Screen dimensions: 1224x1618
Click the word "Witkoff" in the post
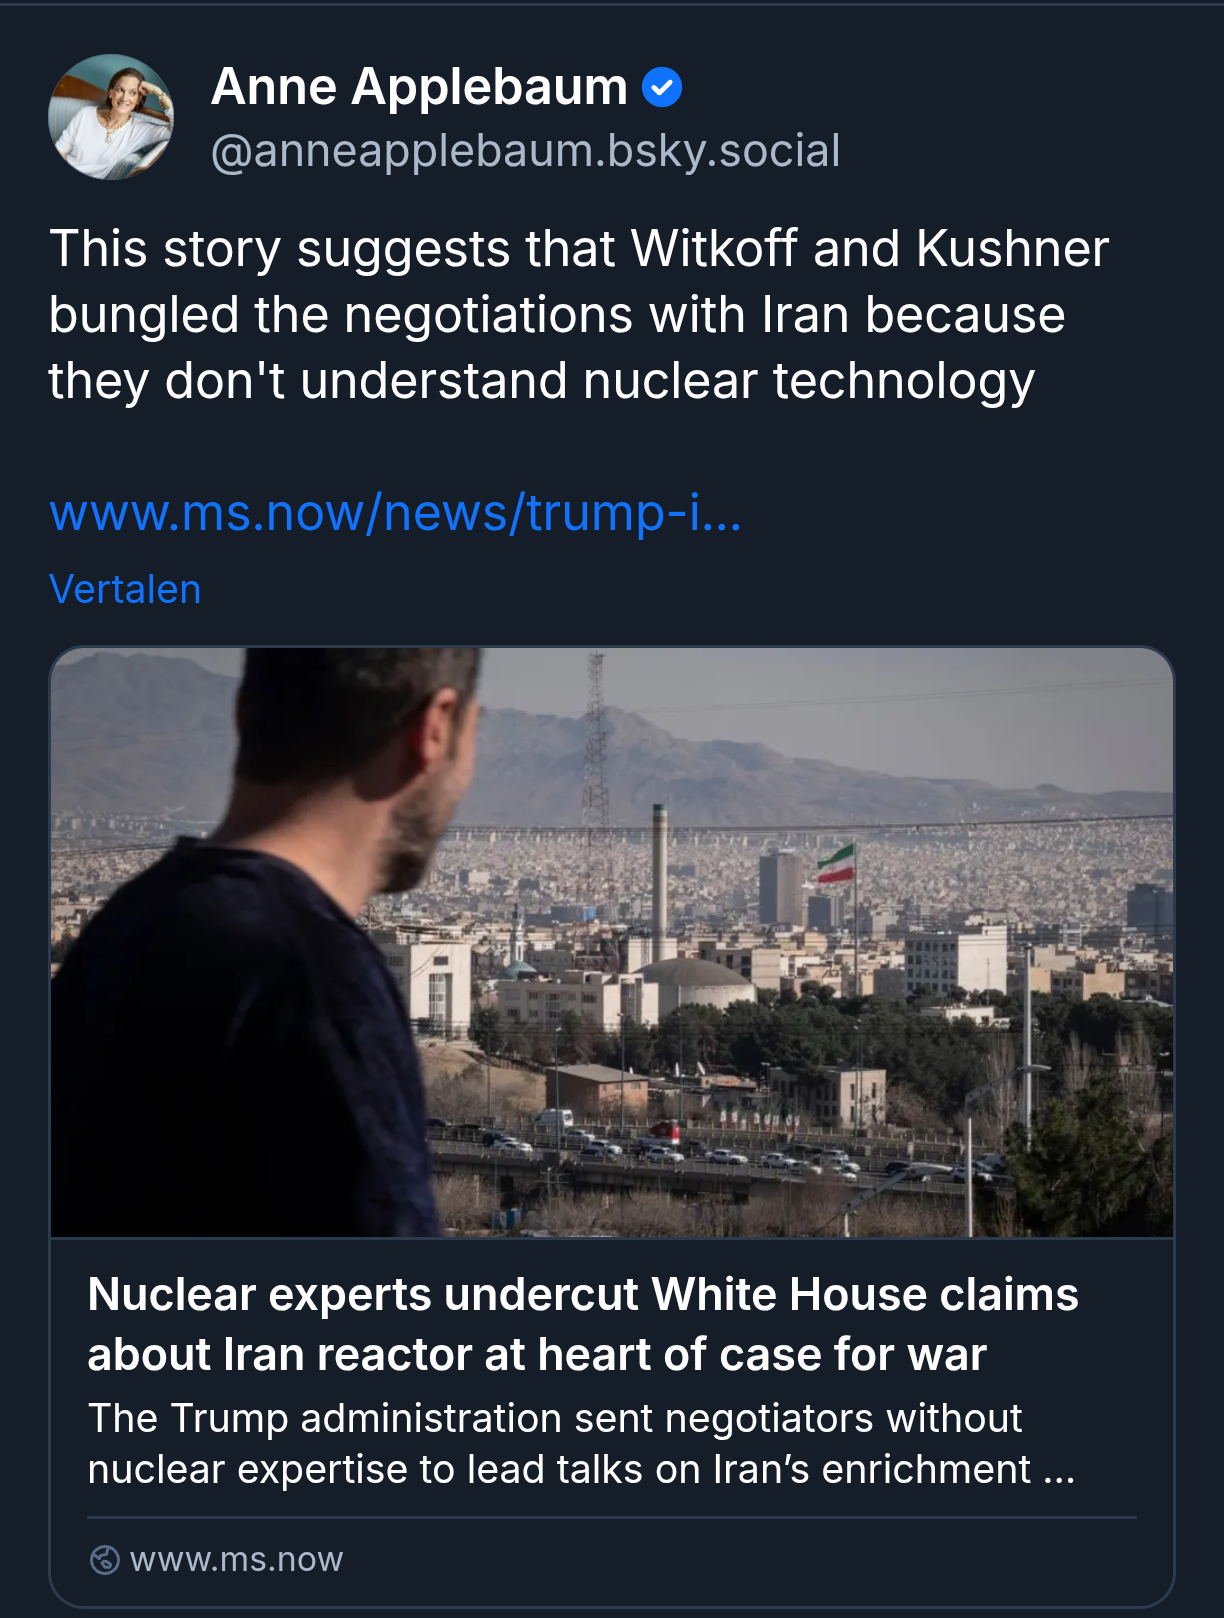[x=714, y=249]
